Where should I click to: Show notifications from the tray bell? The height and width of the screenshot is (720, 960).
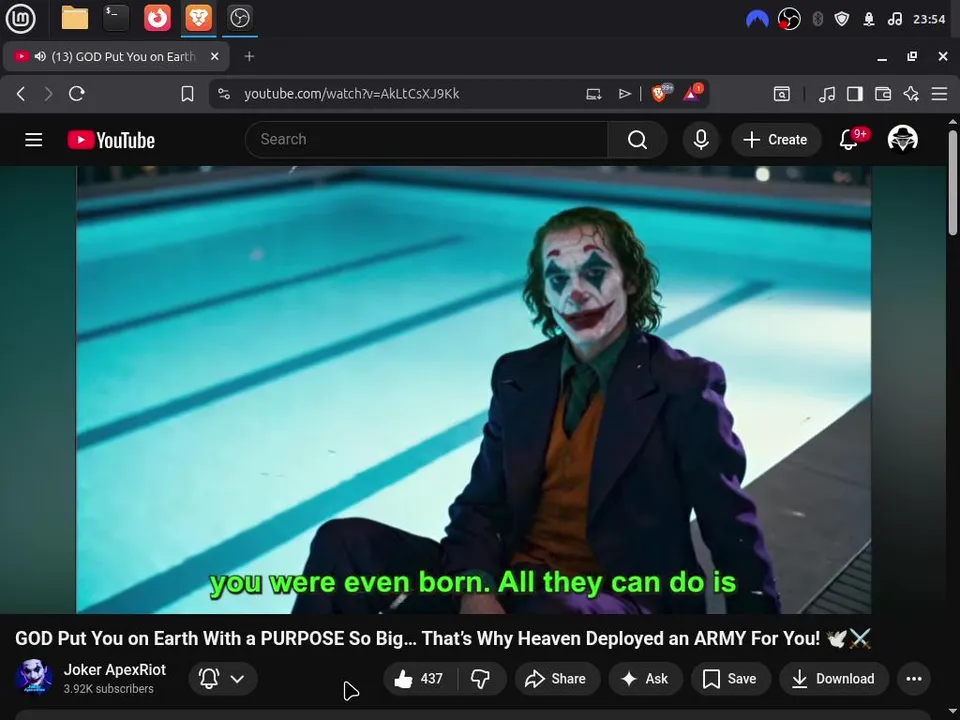coord(869,19)
